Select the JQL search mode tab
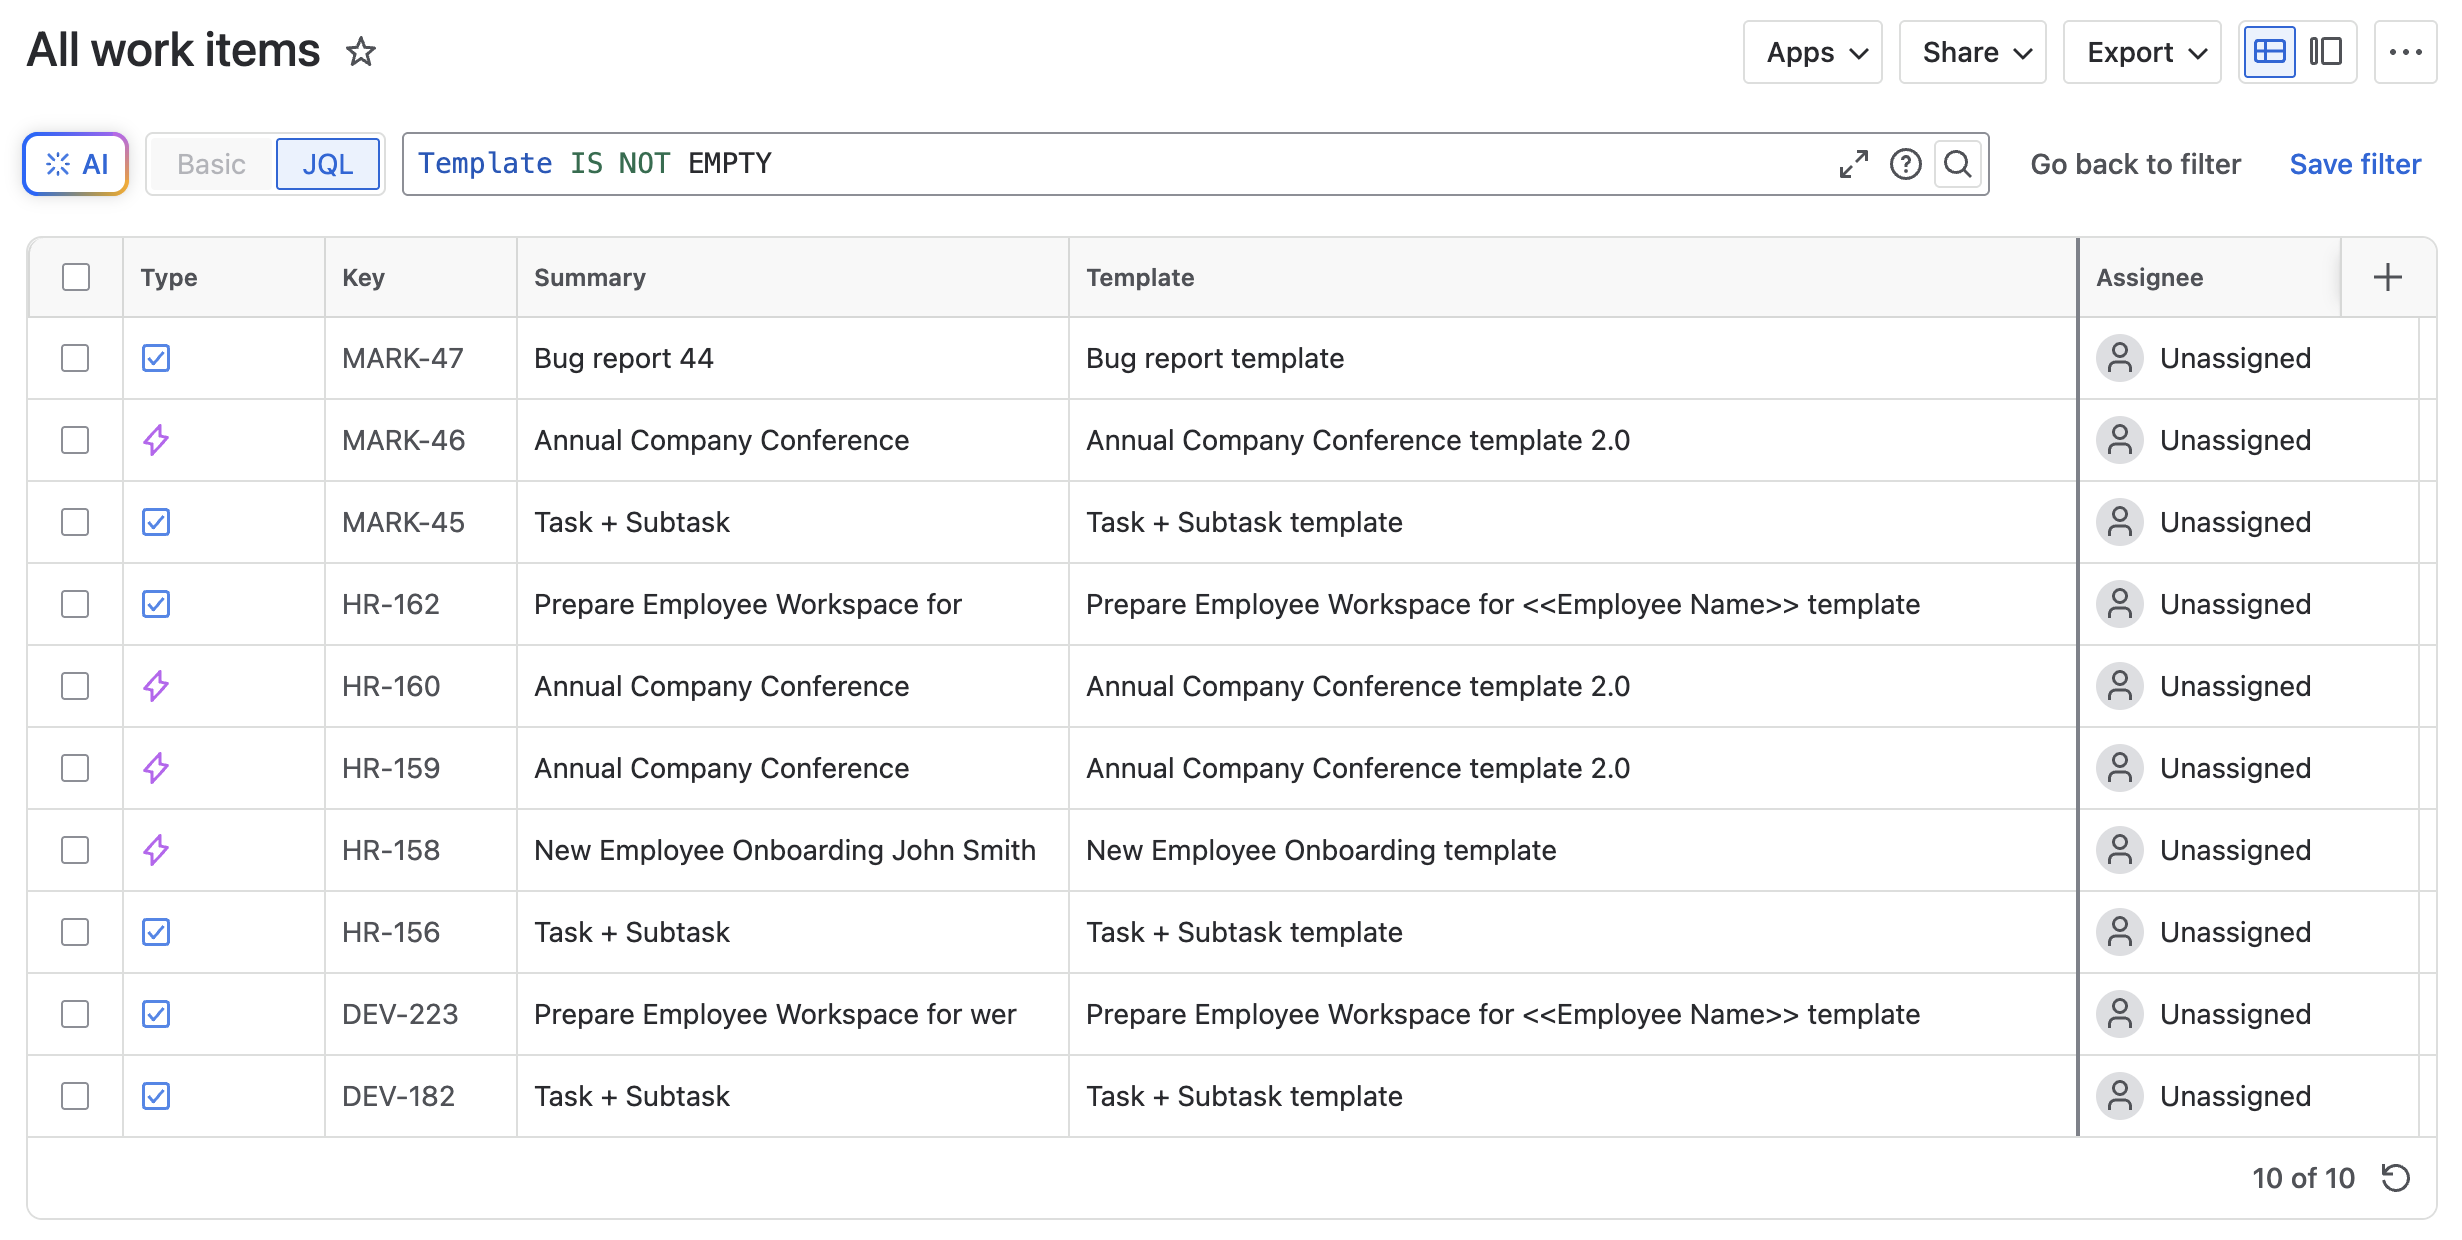2462x1240 pixels. coord(327,164)
